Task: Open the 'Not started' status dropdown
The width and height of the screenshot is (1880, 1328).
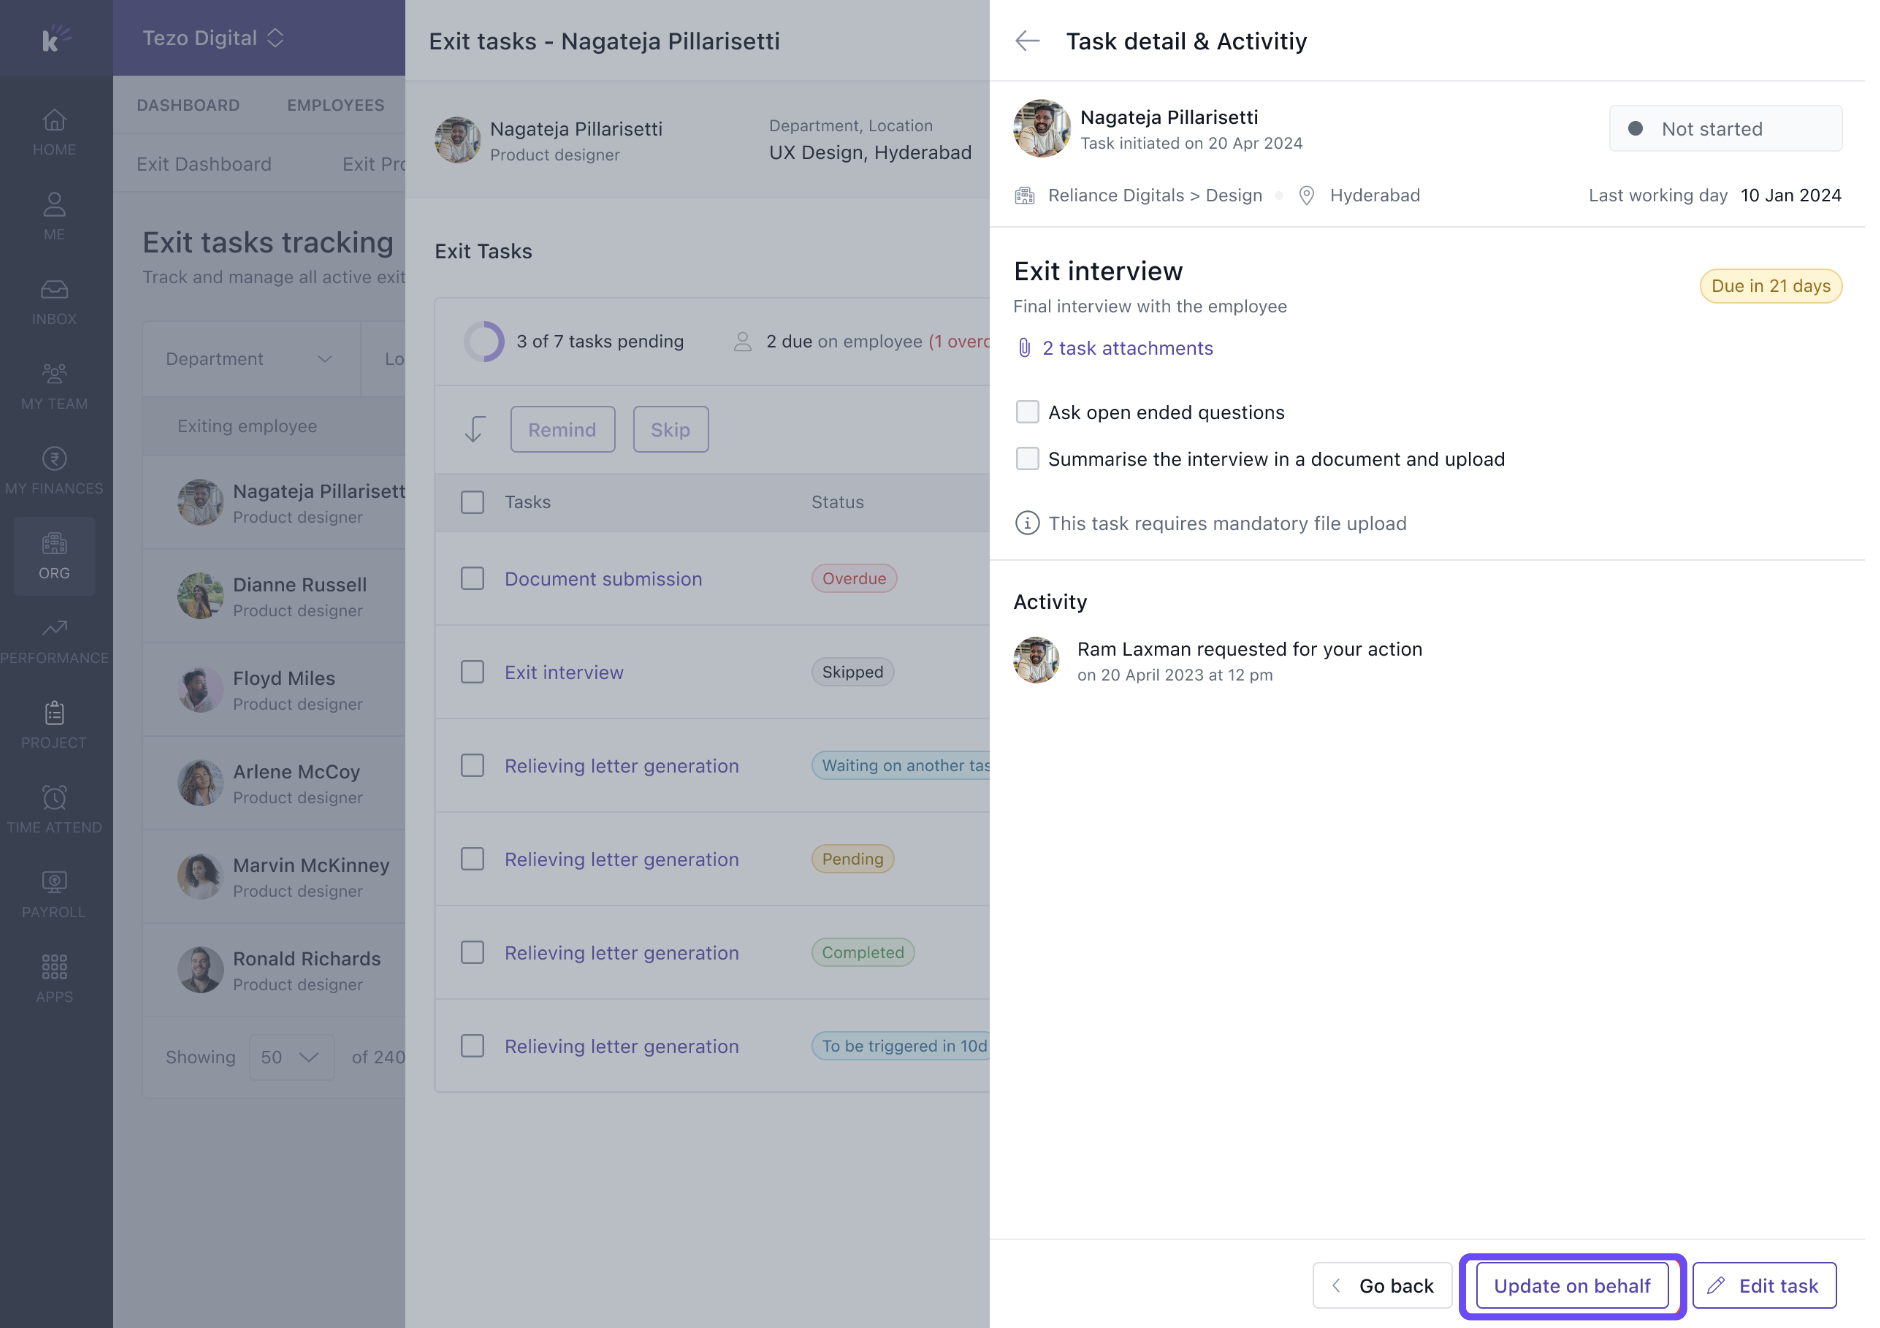Action: [x=1725, y=129]
